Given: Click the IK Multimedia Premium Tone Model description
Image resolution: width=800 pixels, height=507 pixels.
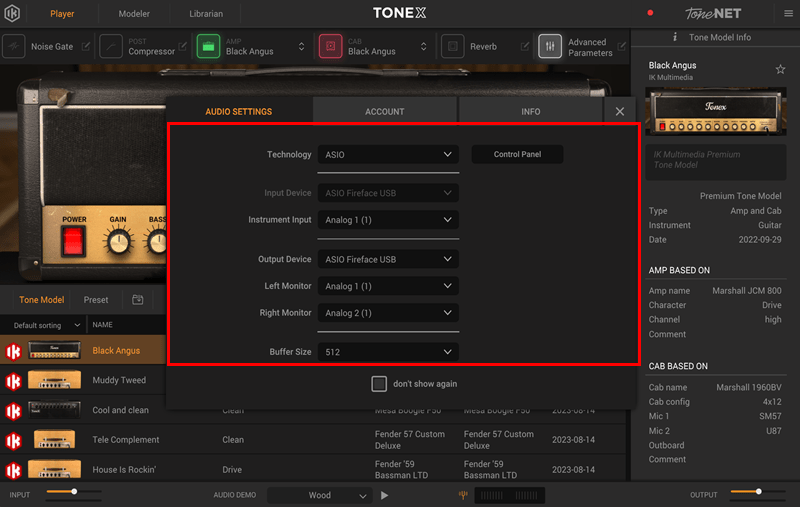Looking at the screenshot, I should (715, 162).
